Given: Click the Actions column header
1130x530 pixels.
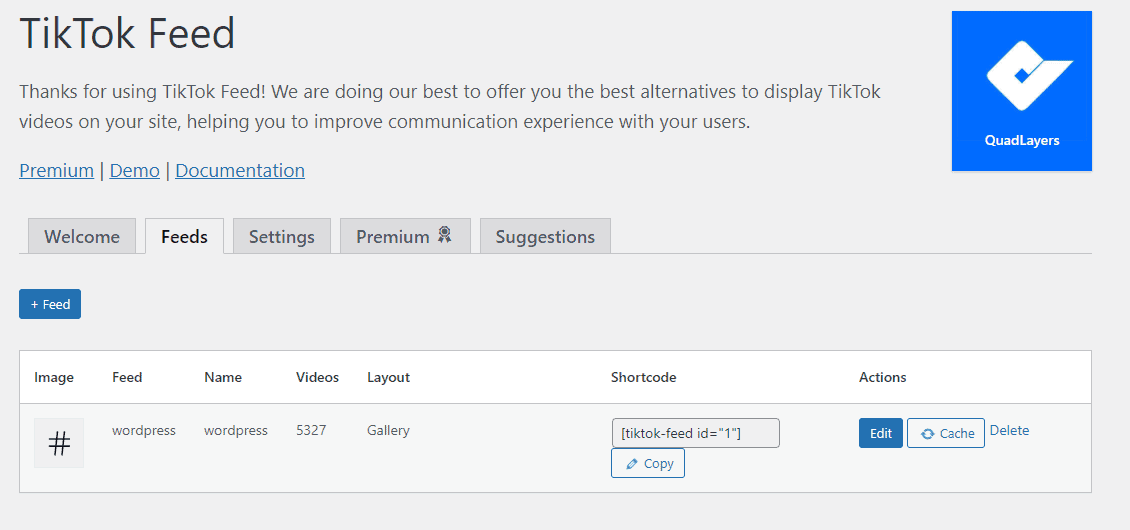Looking at the screenshot, I should pyautogui.click(x=883, y=377).
